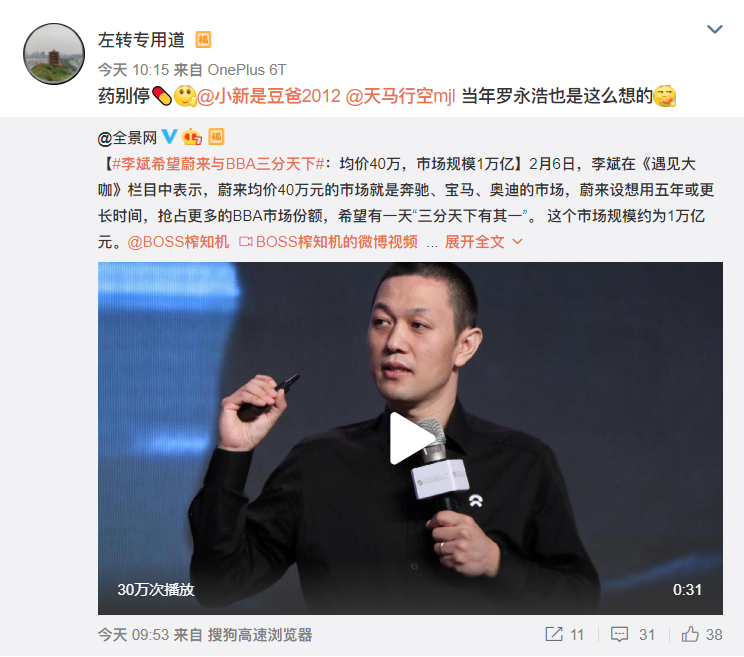Open BOSS榨知机的微博视频 video link

tap(328, 242)
